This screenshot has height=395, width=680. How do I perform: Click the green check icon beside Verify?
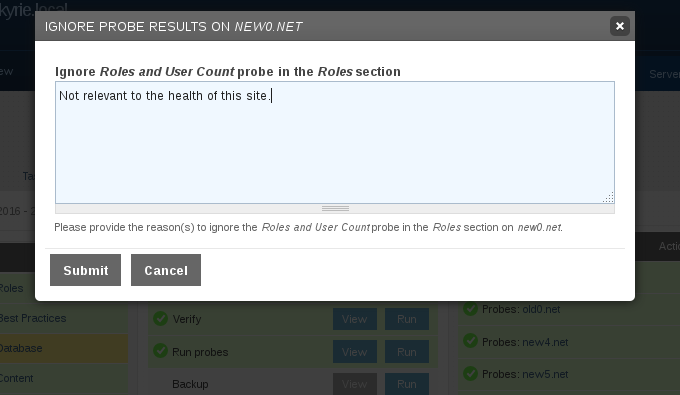click(160, 319)
